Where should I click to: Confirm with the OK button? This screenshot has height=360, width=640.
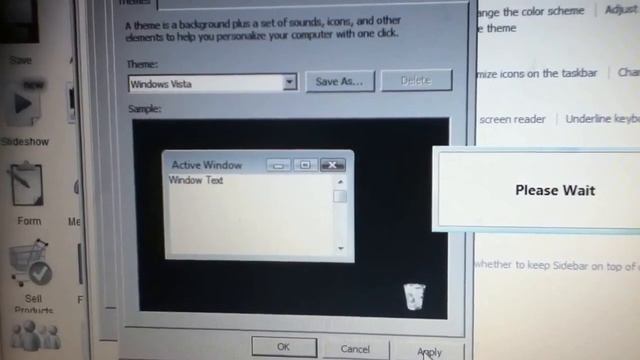284,347
